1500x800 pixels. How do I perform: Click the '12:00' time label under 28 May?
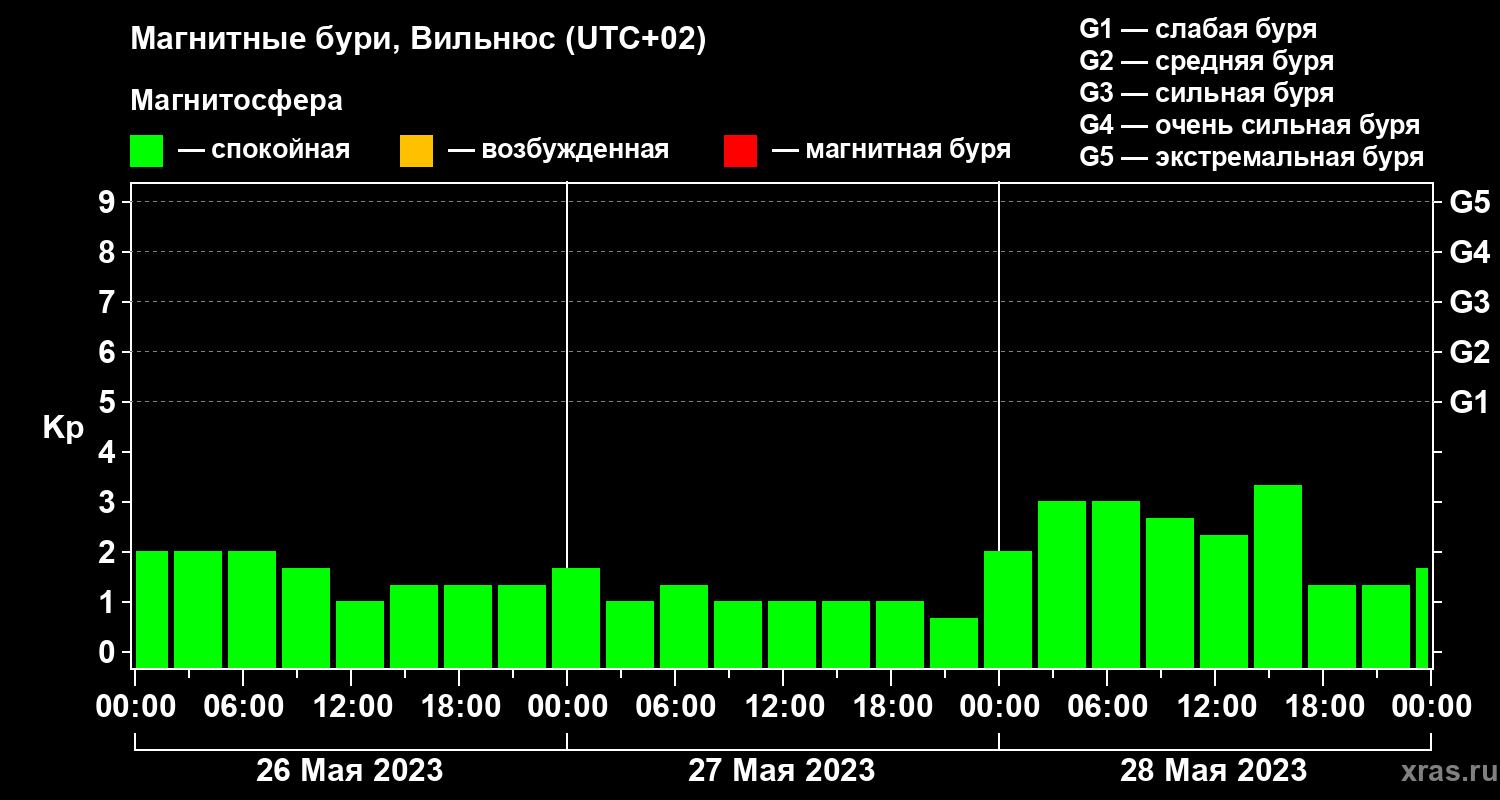tap(1215, 706)
